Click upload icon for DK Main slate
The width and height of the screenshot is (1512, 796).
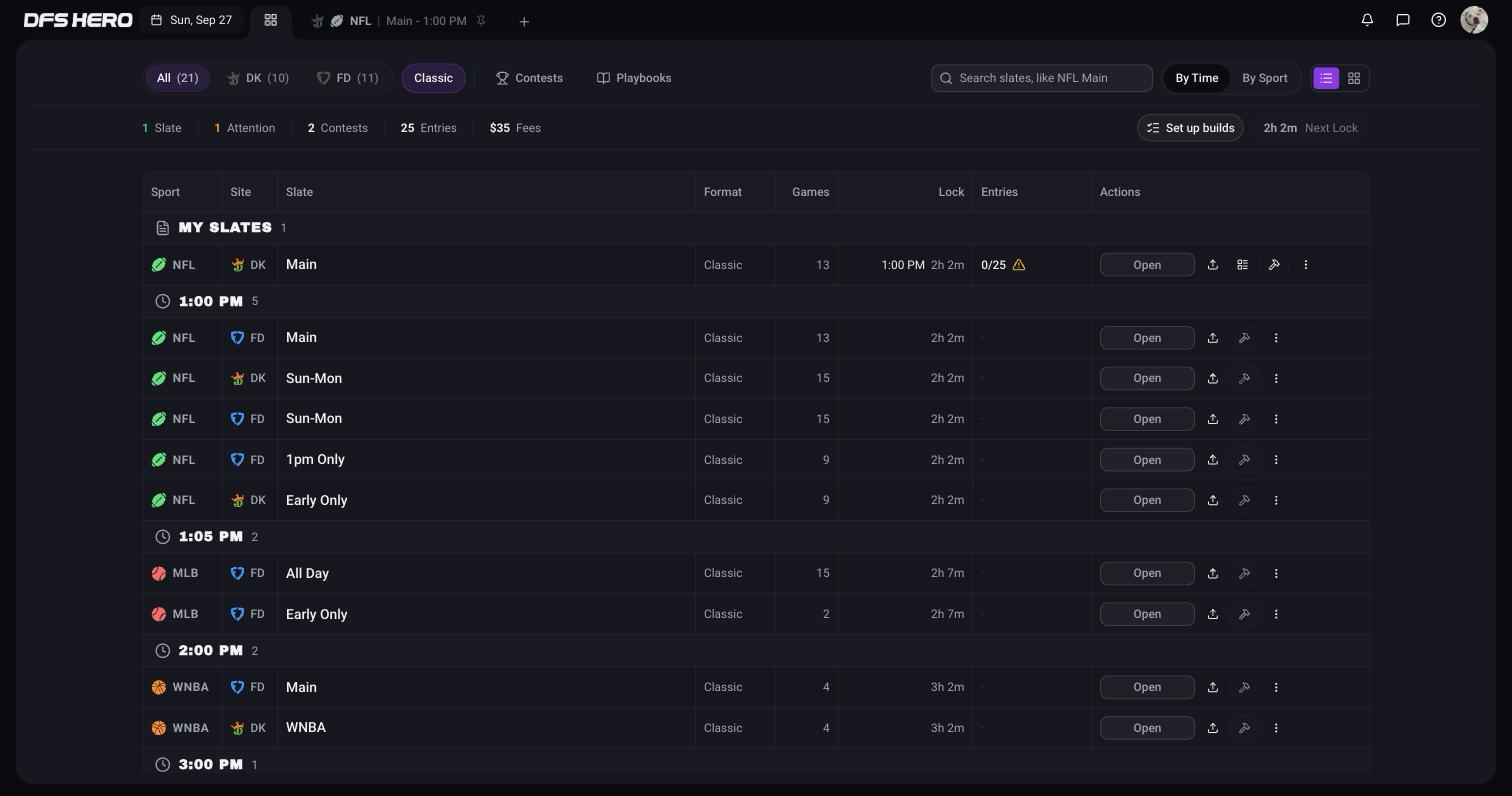(1213, 265)
